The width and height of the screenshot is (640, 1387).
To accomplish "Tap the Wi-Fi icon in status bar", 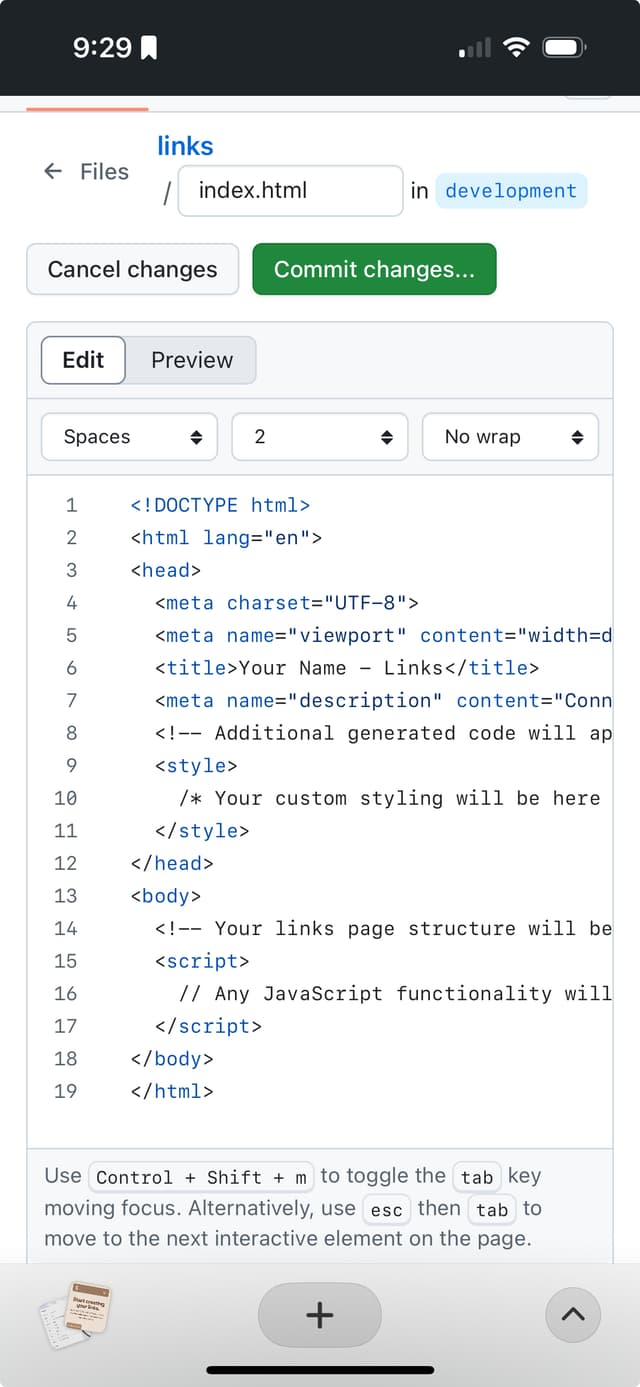I will (x=516, y=47).
